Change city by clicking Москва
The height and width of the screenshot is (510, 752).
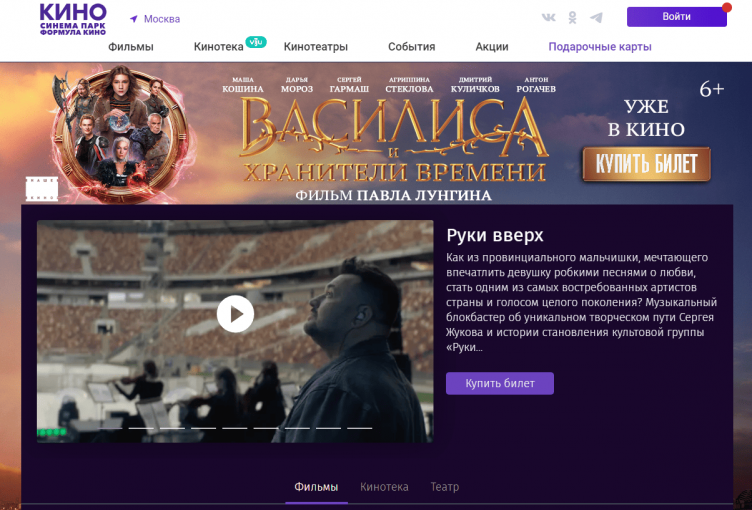pos(162,19)
